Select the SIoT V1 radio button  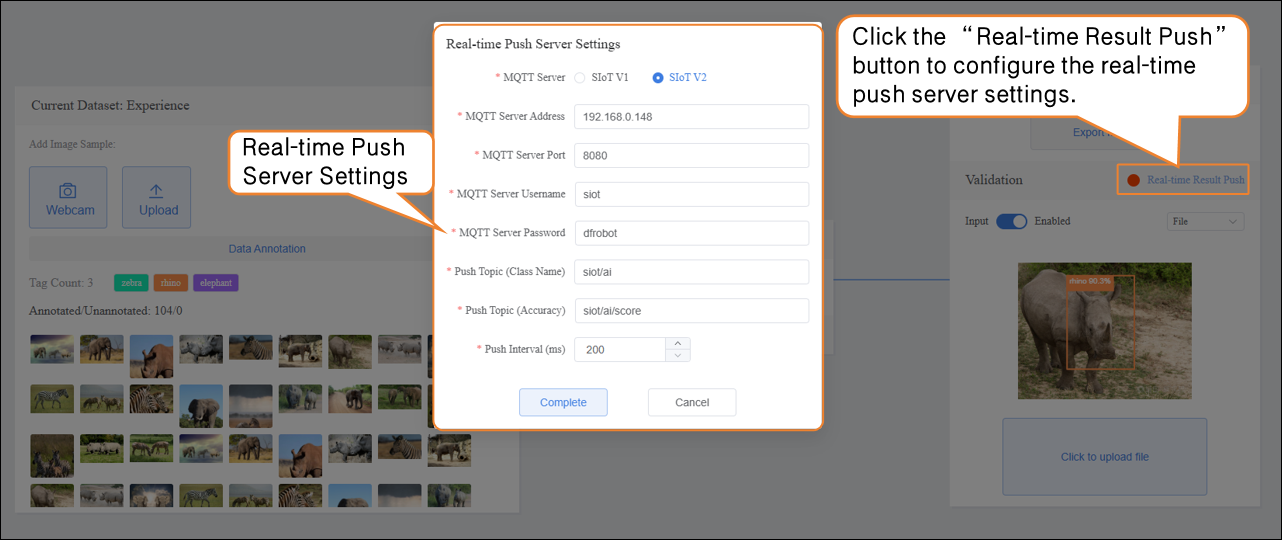pos(579,77)
